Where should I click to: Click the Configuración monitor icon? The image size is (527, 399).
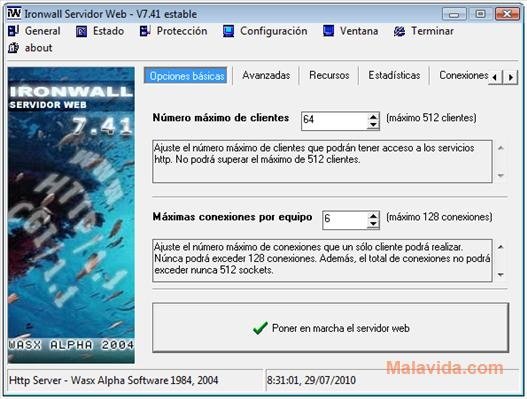(228, 31)
